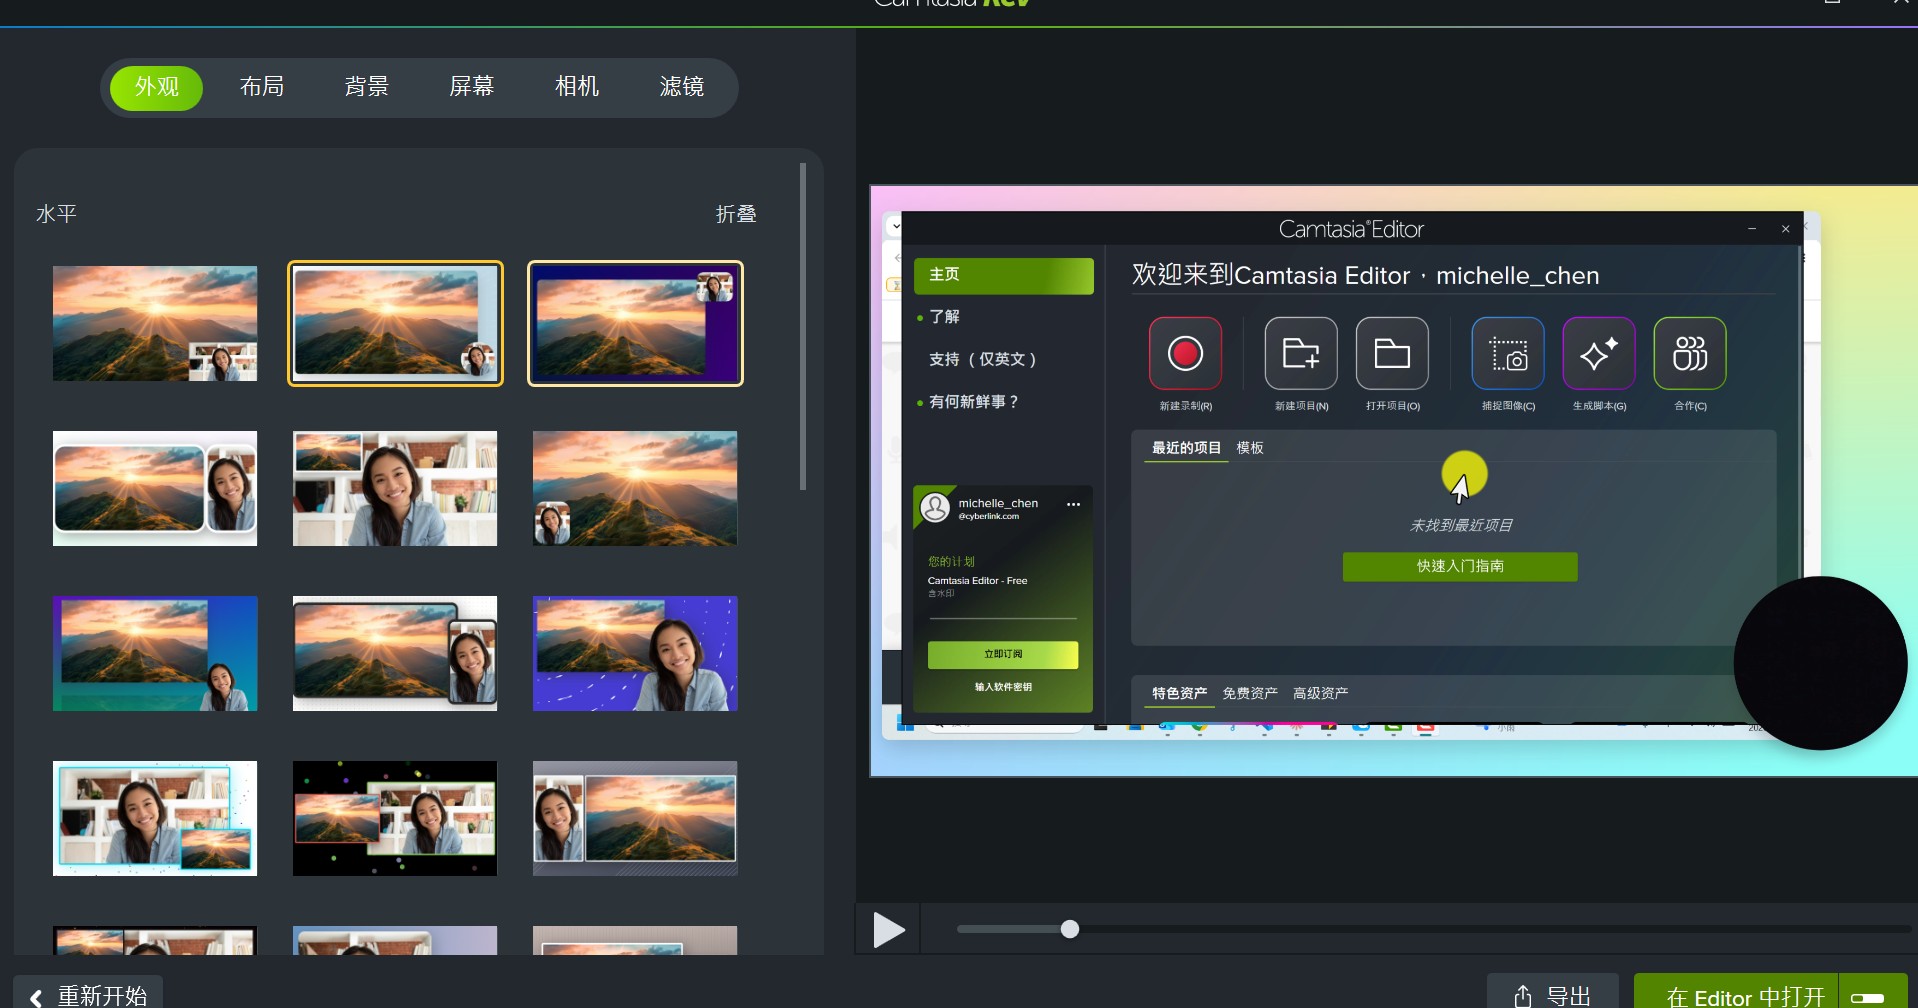Screen dimensions: 1918x1008
Task: Choose the grey layout with camera left, screen right
Action: (x=635, y=818)
